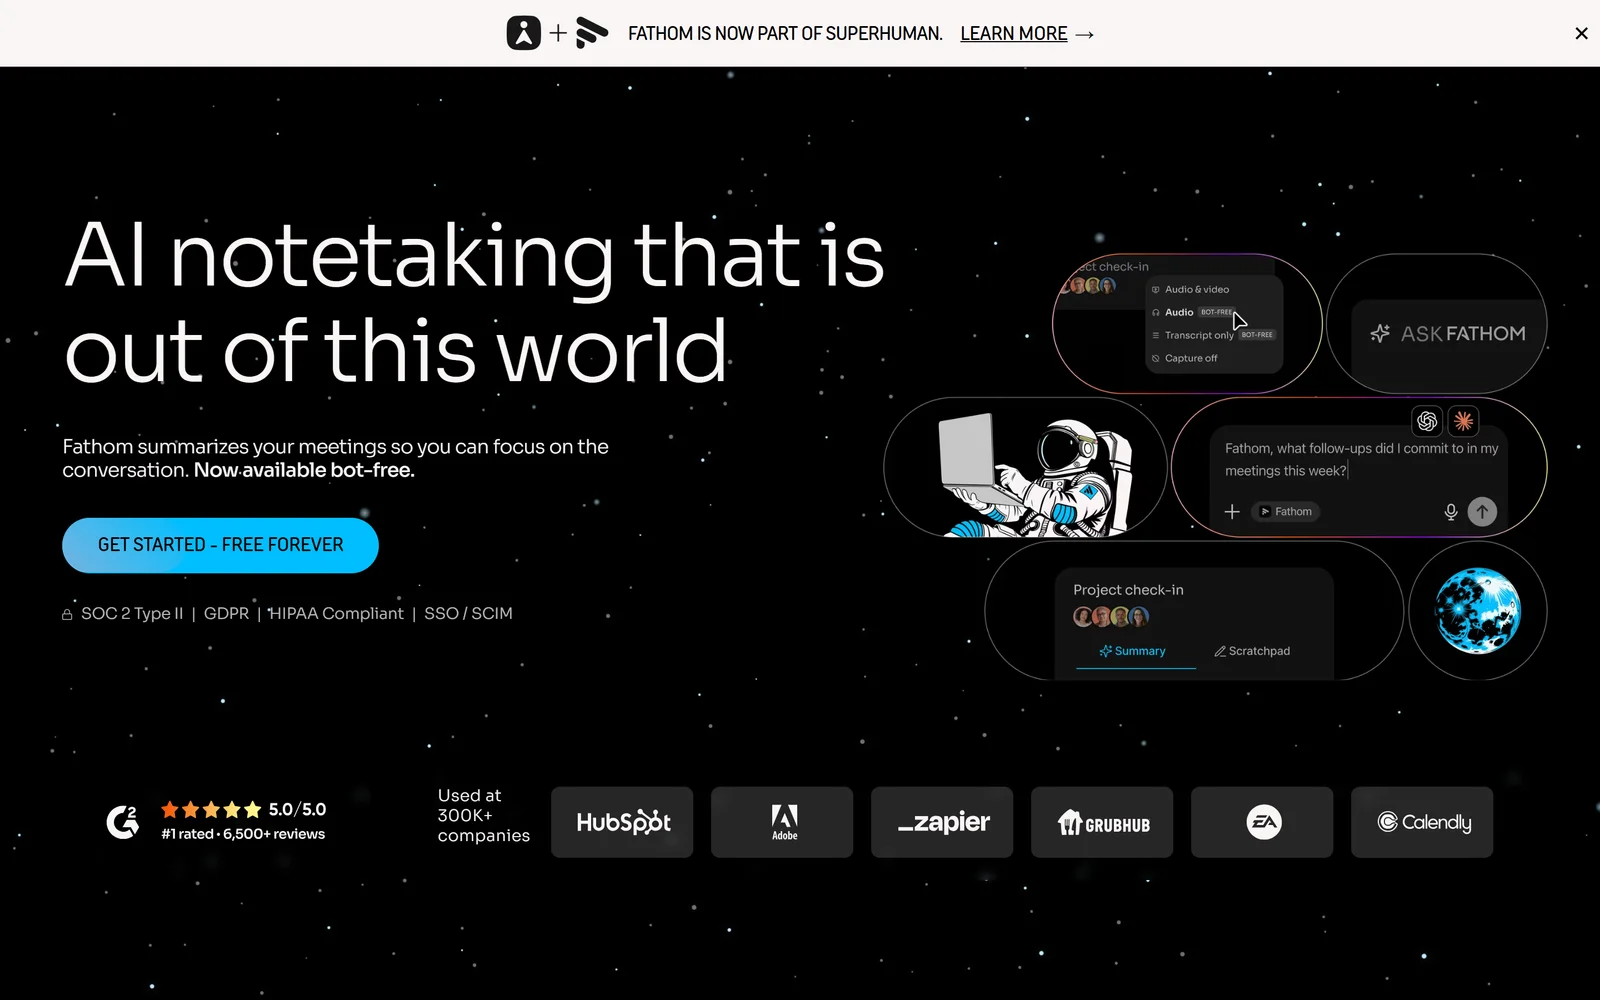This screenshot has width=1600, height=1000.
Task: Click the 'Used at 300K+ companies' text
Action: pyautogui.click(x=483, y=815)
